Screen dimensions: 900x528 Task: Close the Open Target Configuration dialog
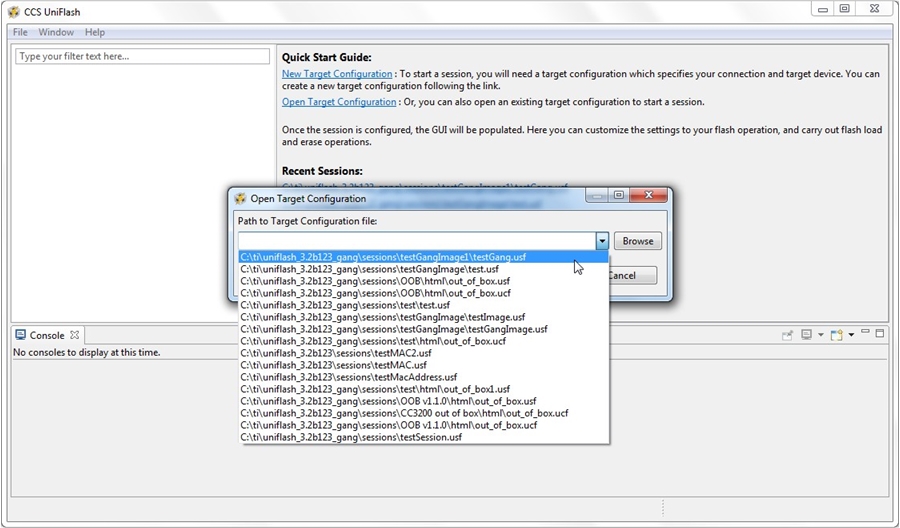coord(649,195)
